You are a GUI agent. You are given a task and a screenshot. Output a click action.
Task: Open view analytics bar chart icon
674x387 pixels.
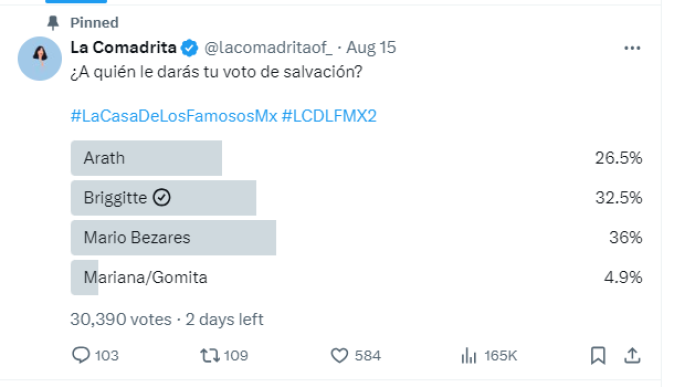pos(469,356)
